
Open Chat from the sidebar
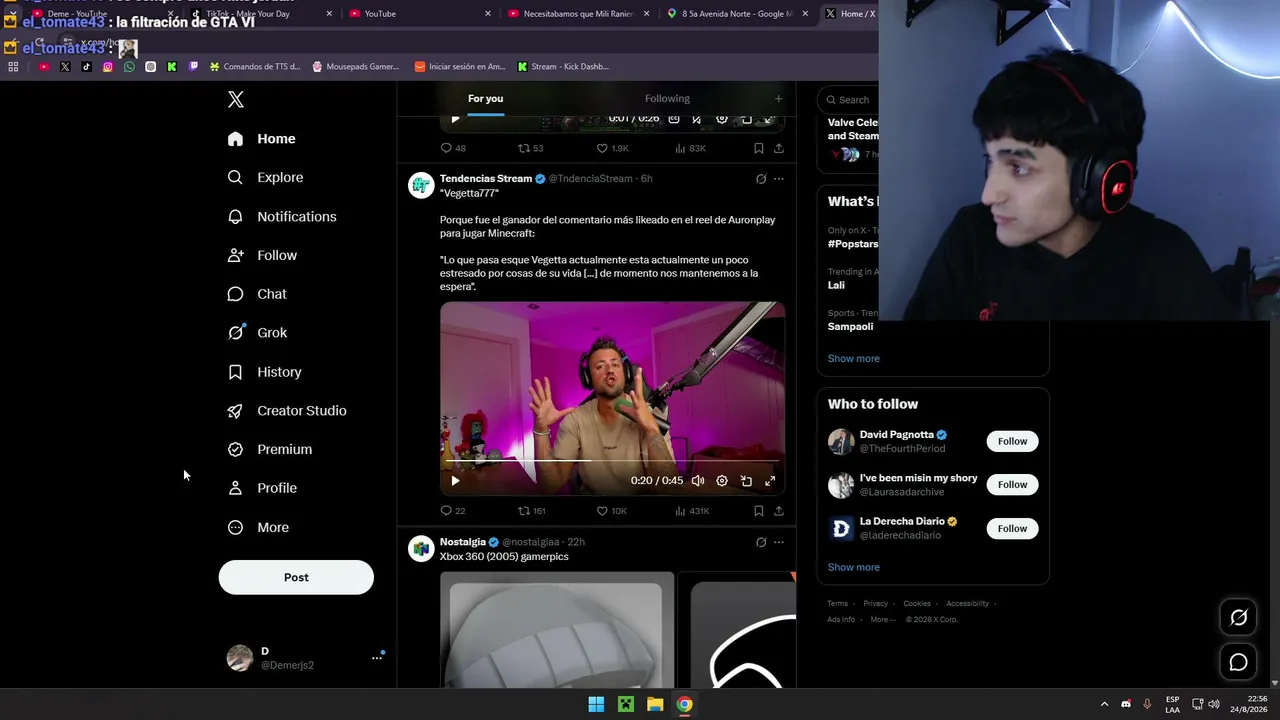coord(257,294)
